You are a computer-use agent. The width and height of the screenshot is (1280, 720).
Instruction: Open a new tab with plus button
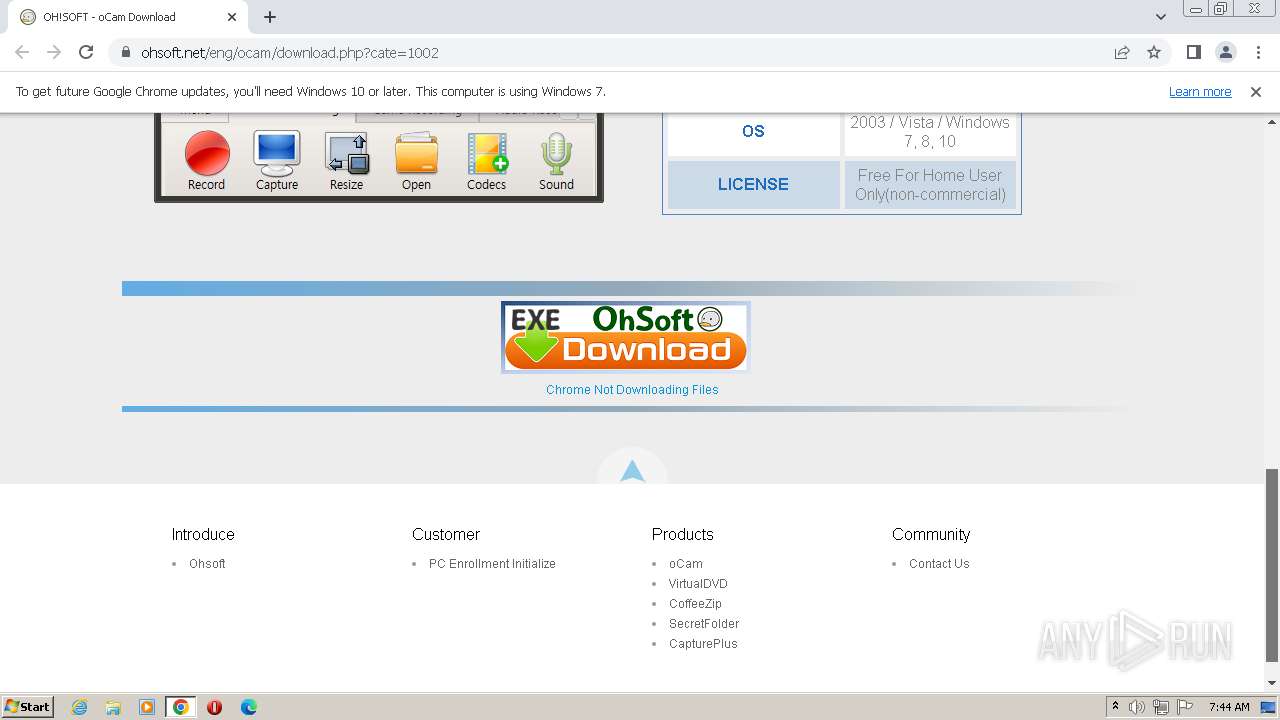[270, 17]
